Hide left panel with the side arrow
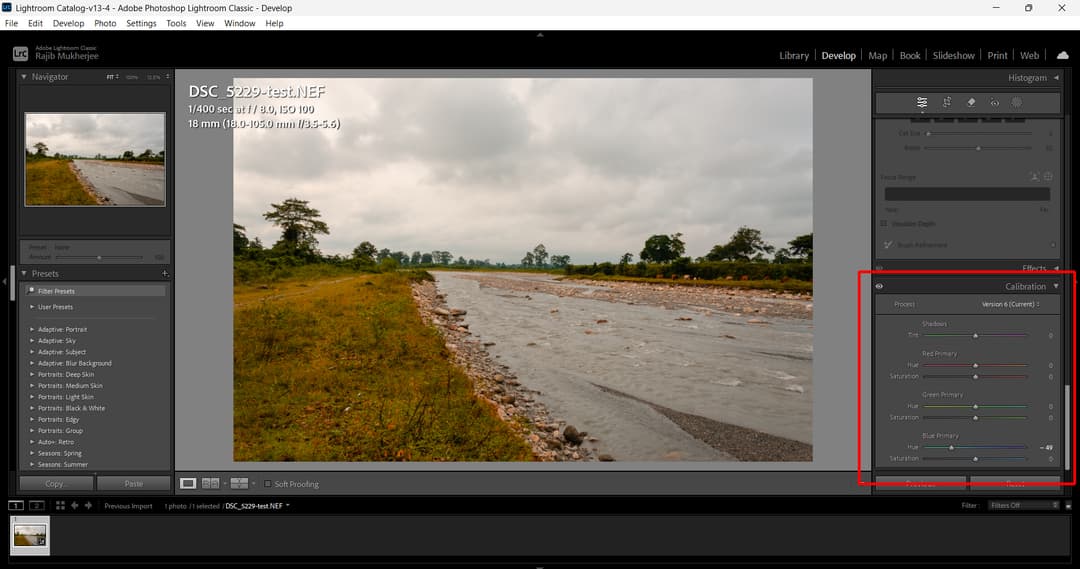Screen dimensions: 1080x569 pyautogui.click(x=5, y=282)
